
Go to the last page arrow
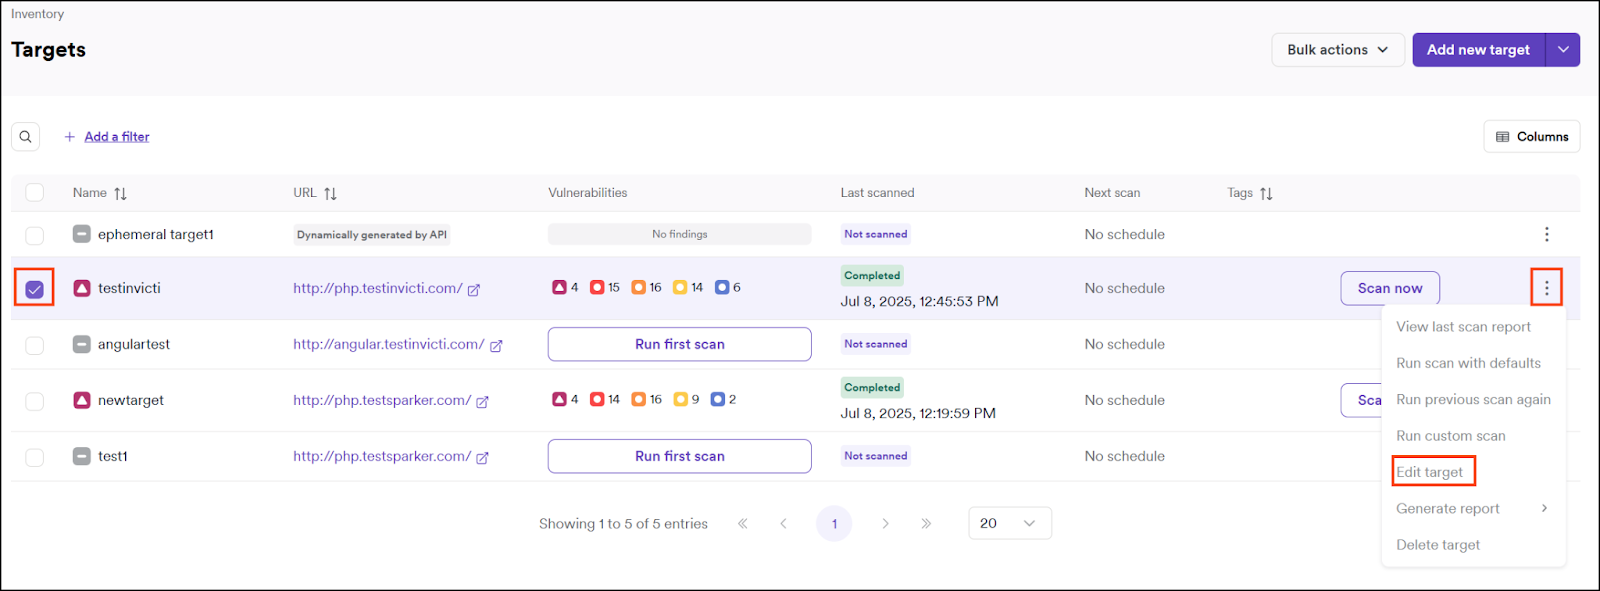[x=926, y=523]
